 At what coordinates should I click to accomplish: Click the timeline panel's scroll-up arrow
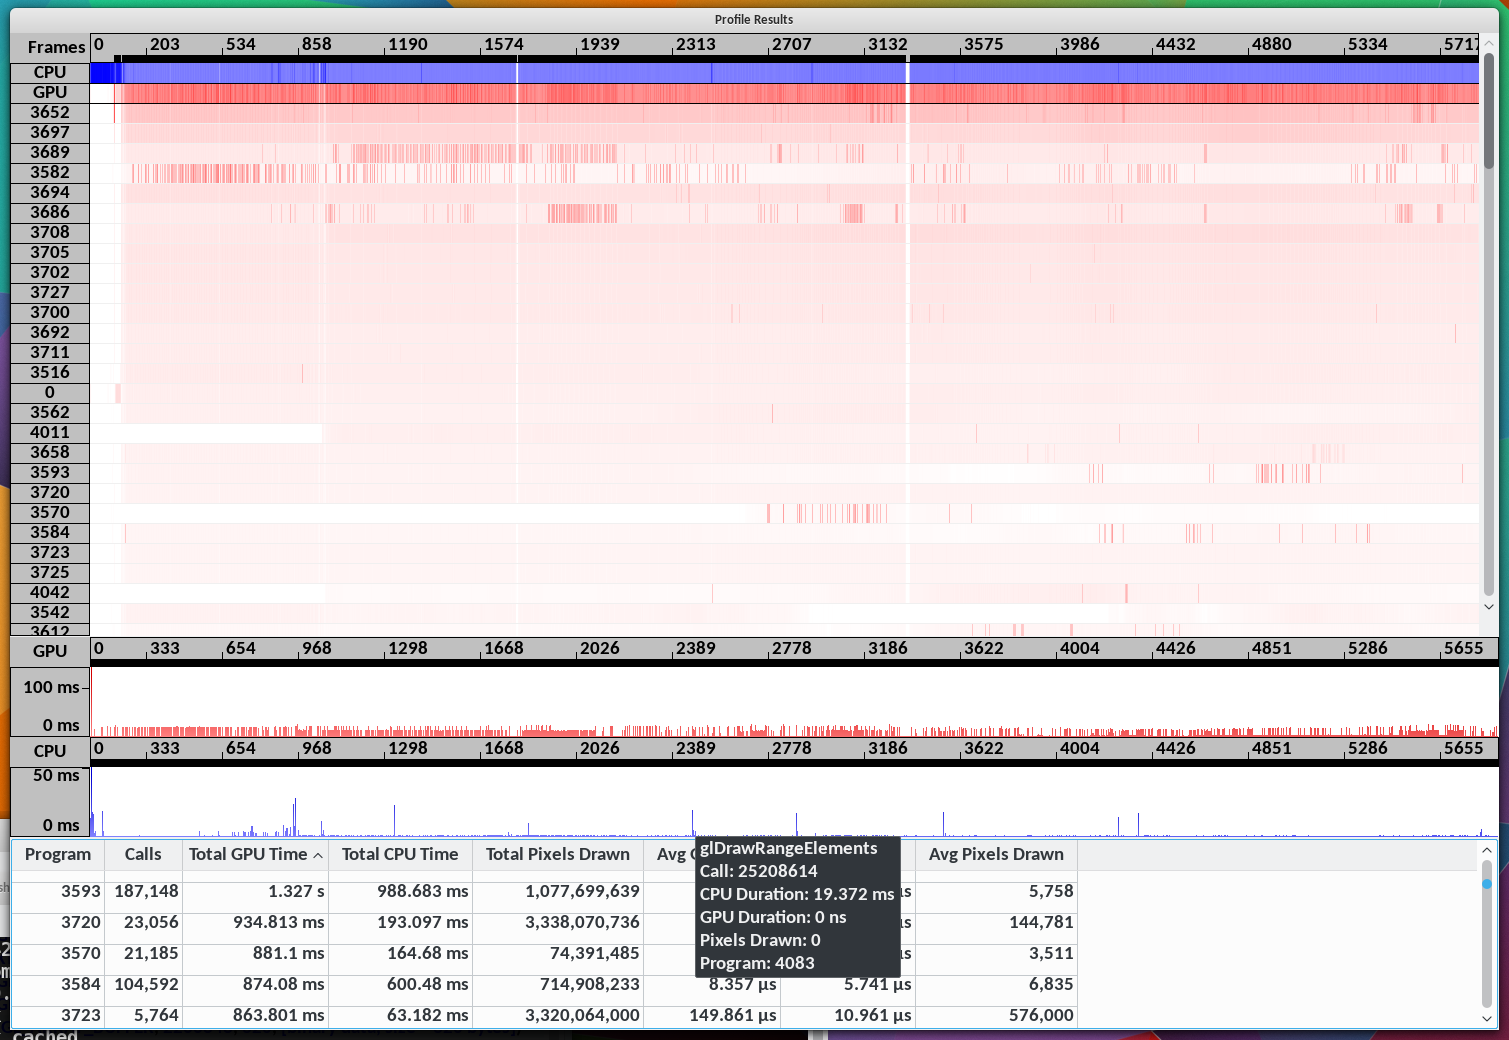(1489, 43)
